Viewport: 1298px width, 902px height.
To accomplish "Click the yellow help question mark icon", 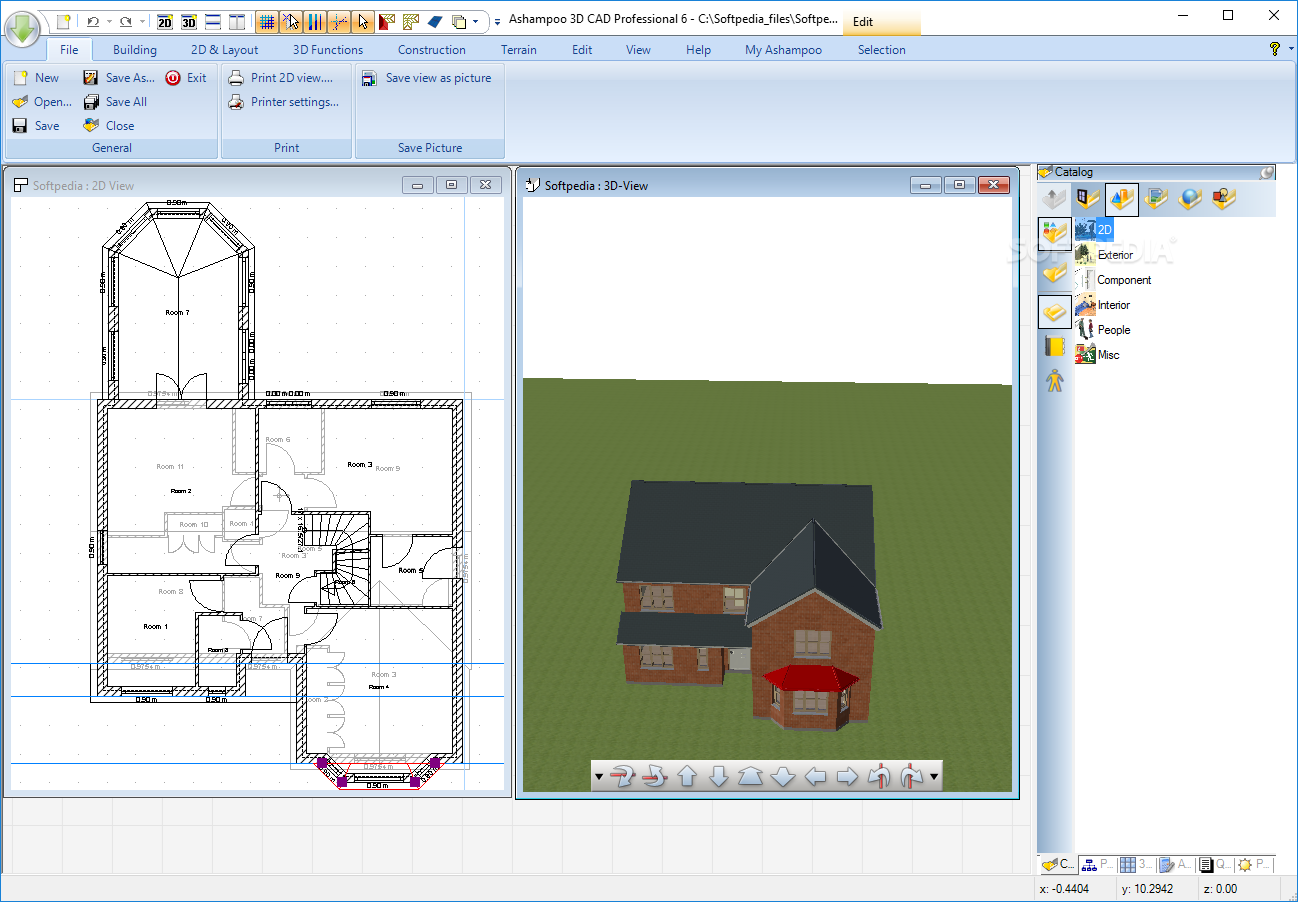I will coord(1275,49).
